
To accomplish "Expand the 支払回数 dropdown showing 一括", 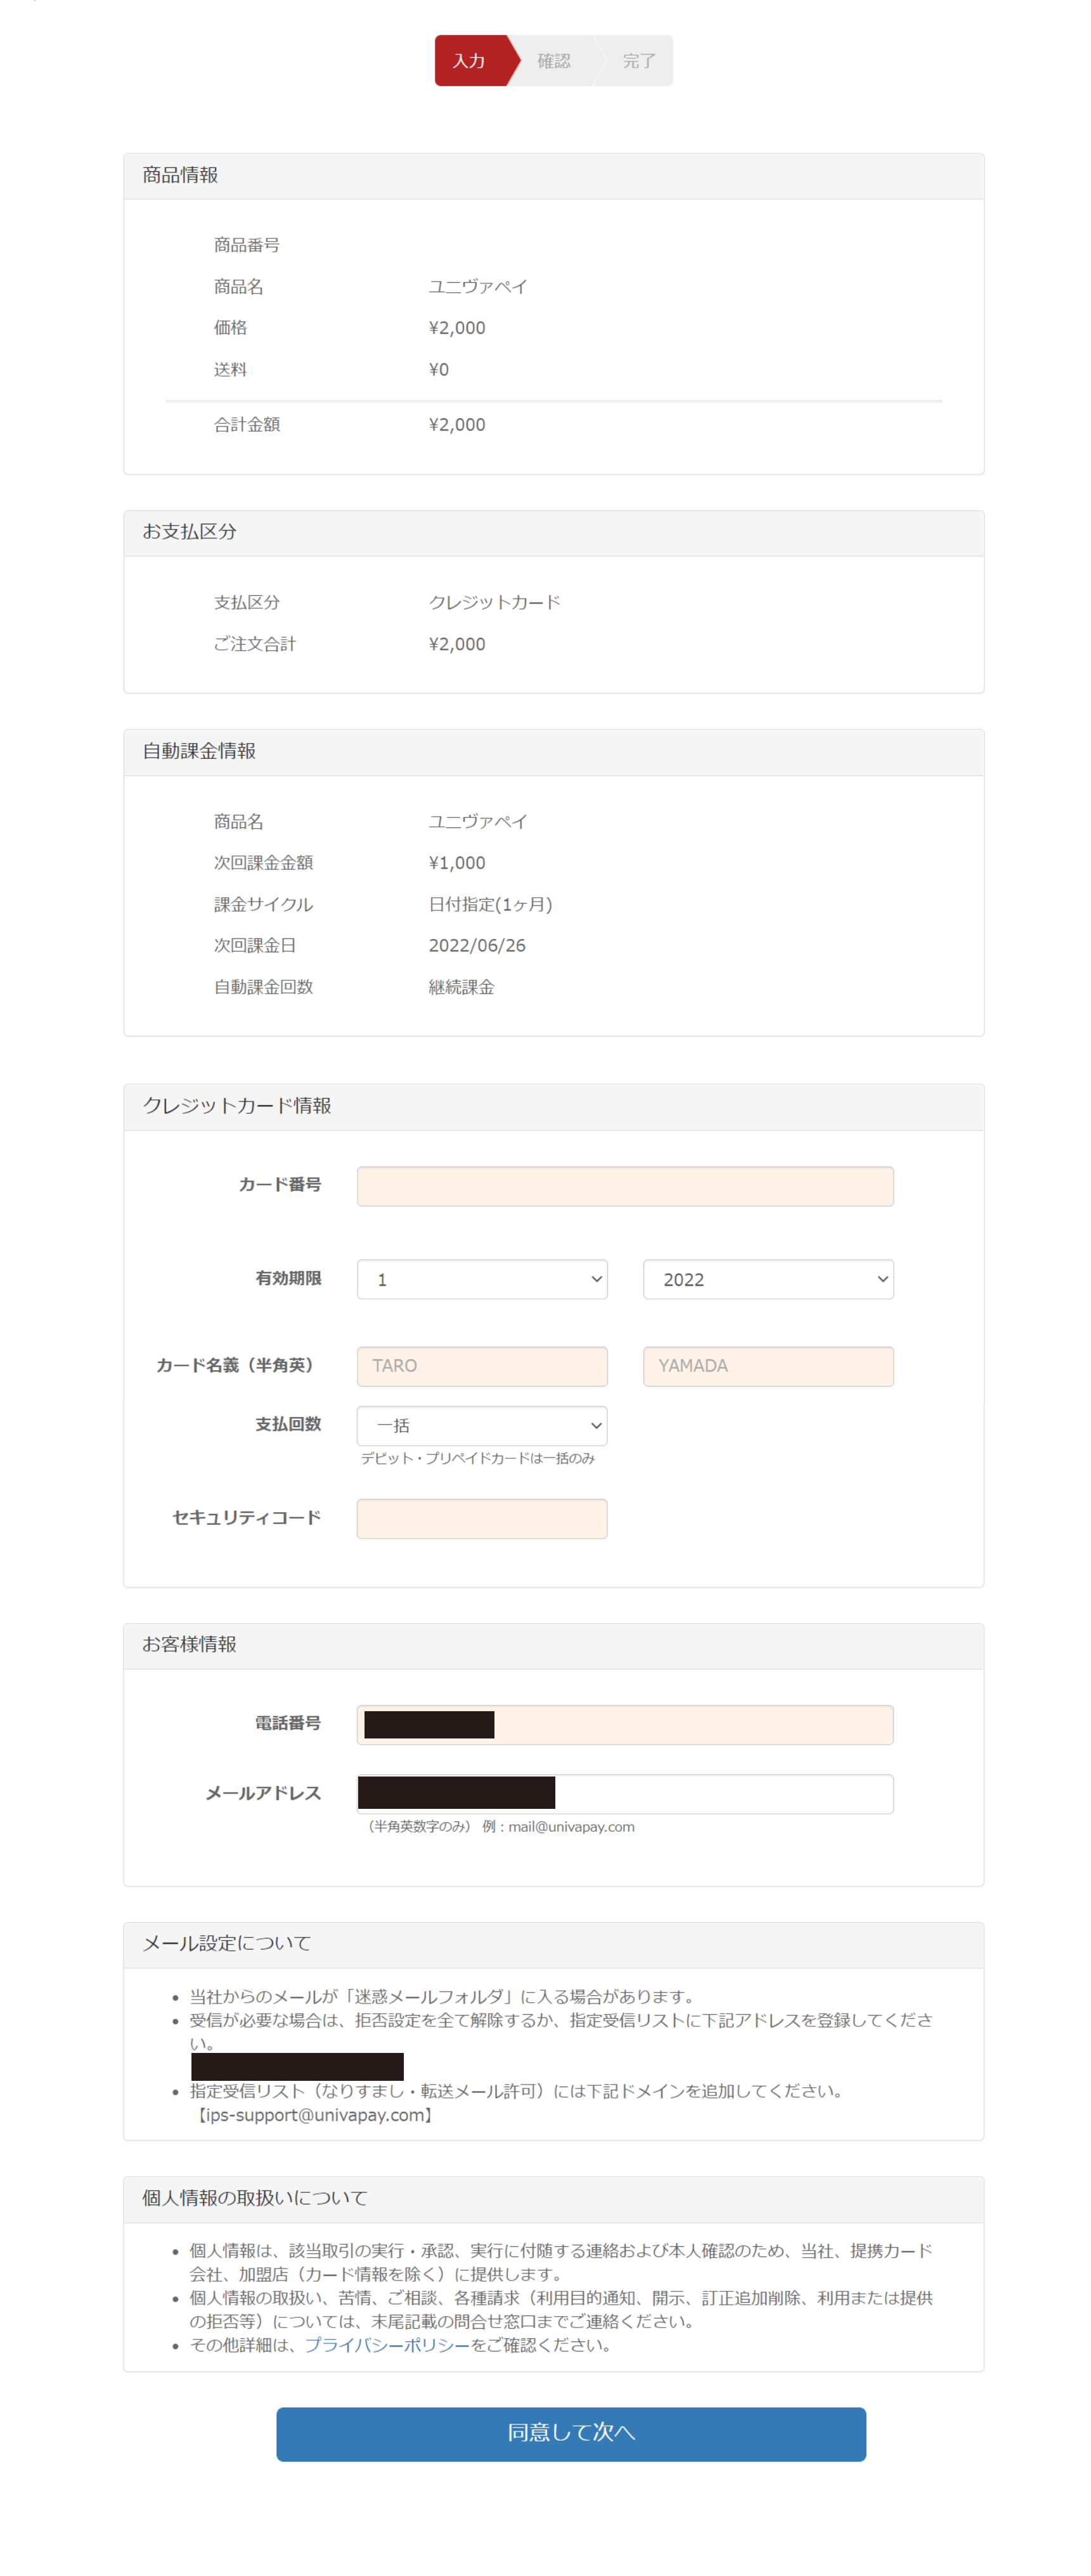I will pos(481,1425).
